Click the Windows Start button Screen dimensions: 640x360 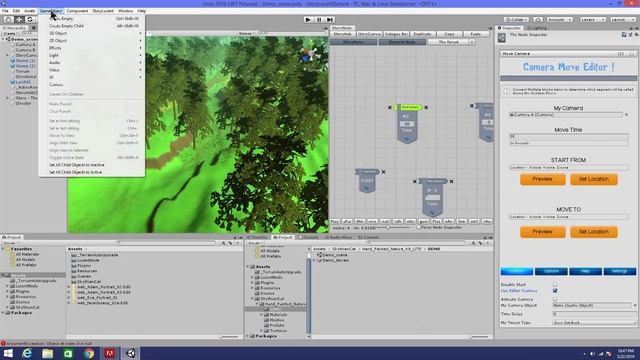click(8, 353)
